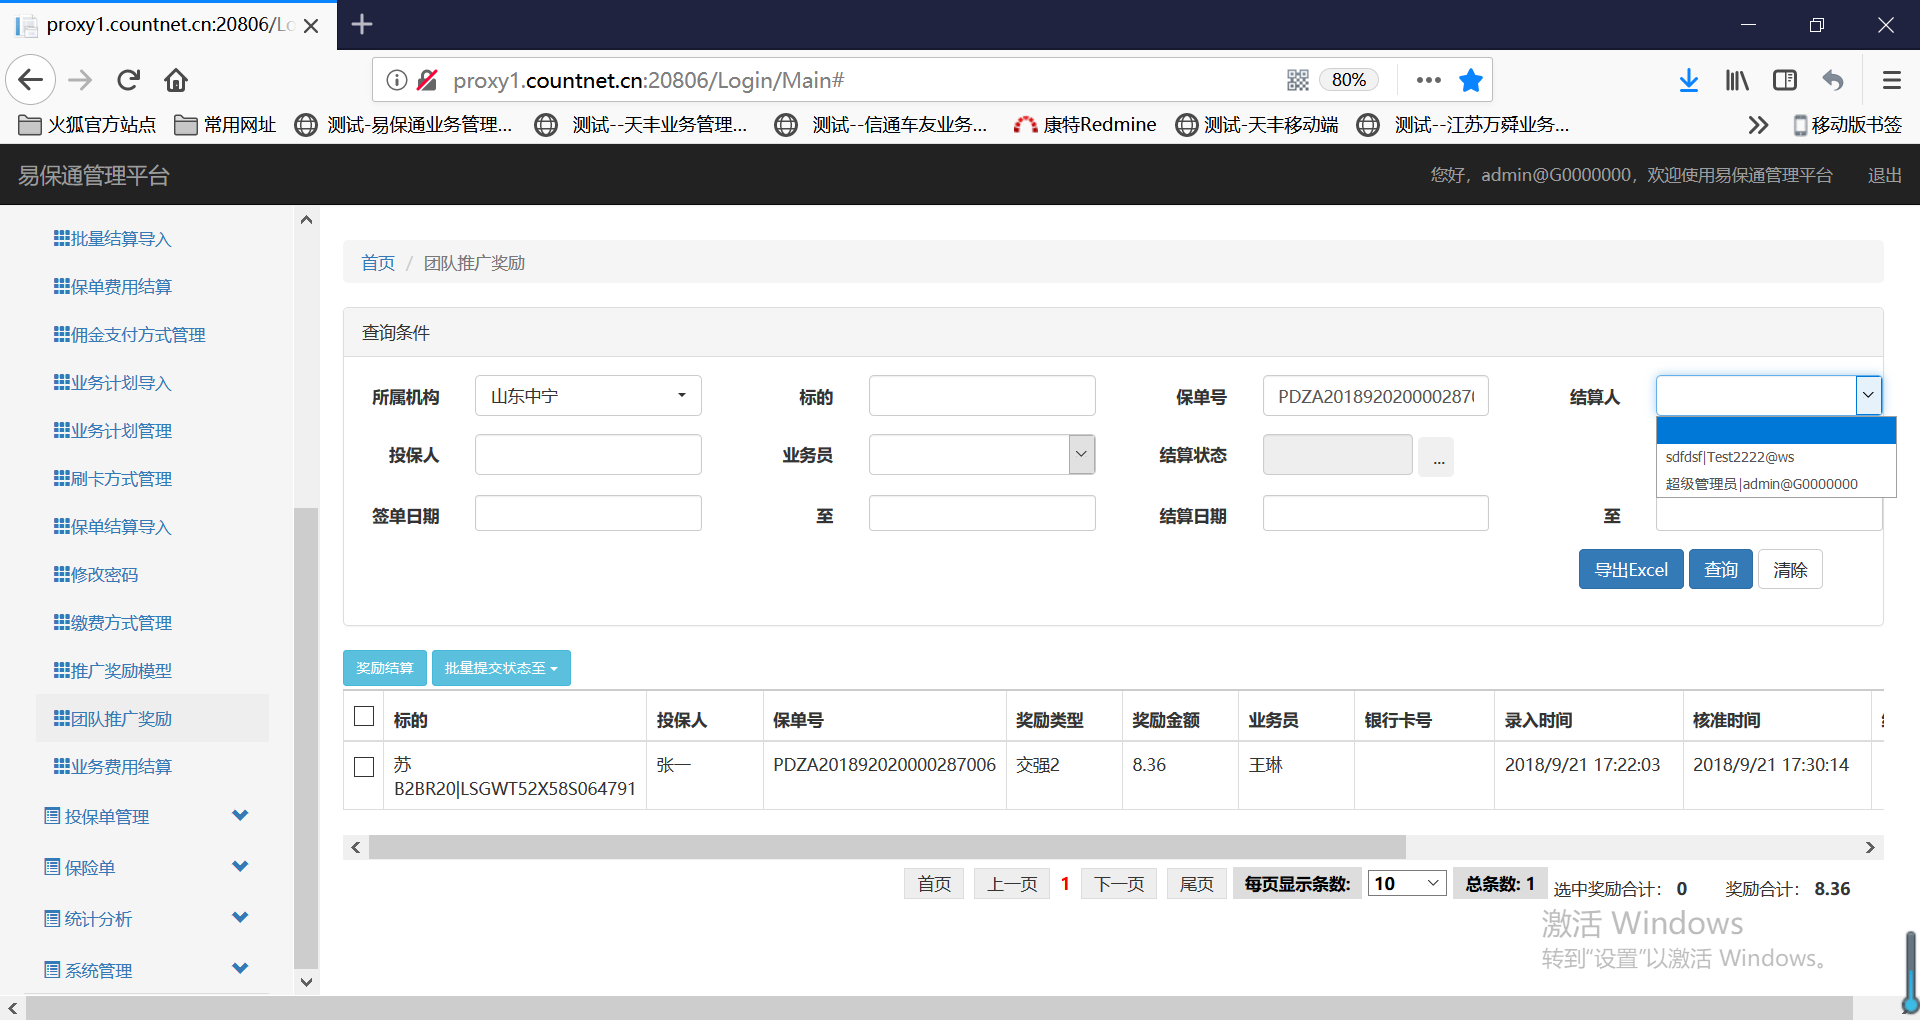
Task: Click the table's horizontal scrollbar thumb
Action: pyautogui.click(x=886, y=848)
